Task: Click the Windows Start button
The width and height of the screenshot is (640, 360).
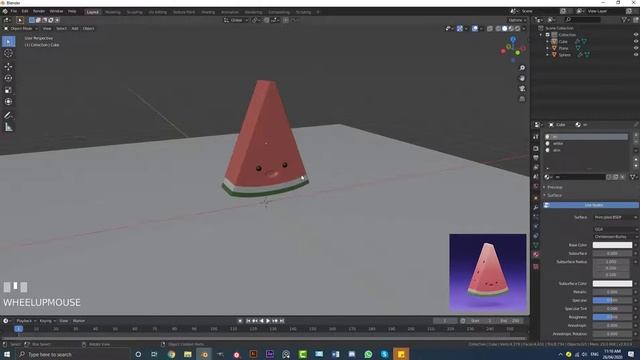Action: pyautogui.click(x=7, y=354)
